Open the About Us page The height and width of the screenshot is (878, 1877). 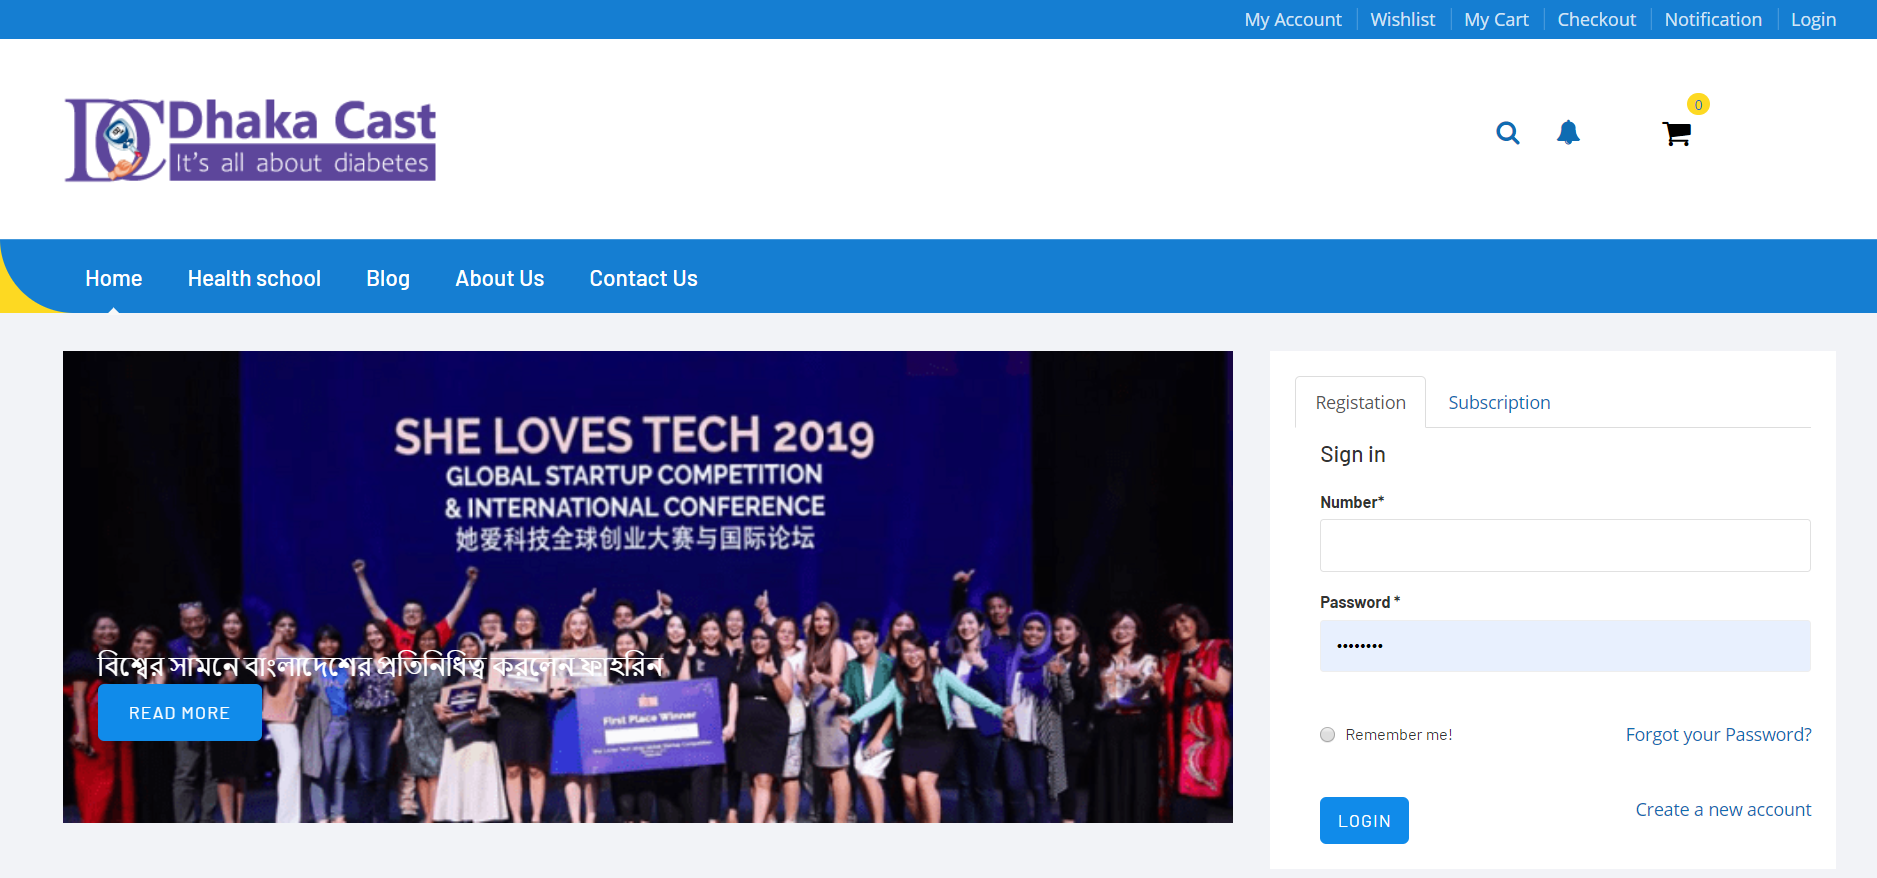pyautogui.click(x=500, y=279)
